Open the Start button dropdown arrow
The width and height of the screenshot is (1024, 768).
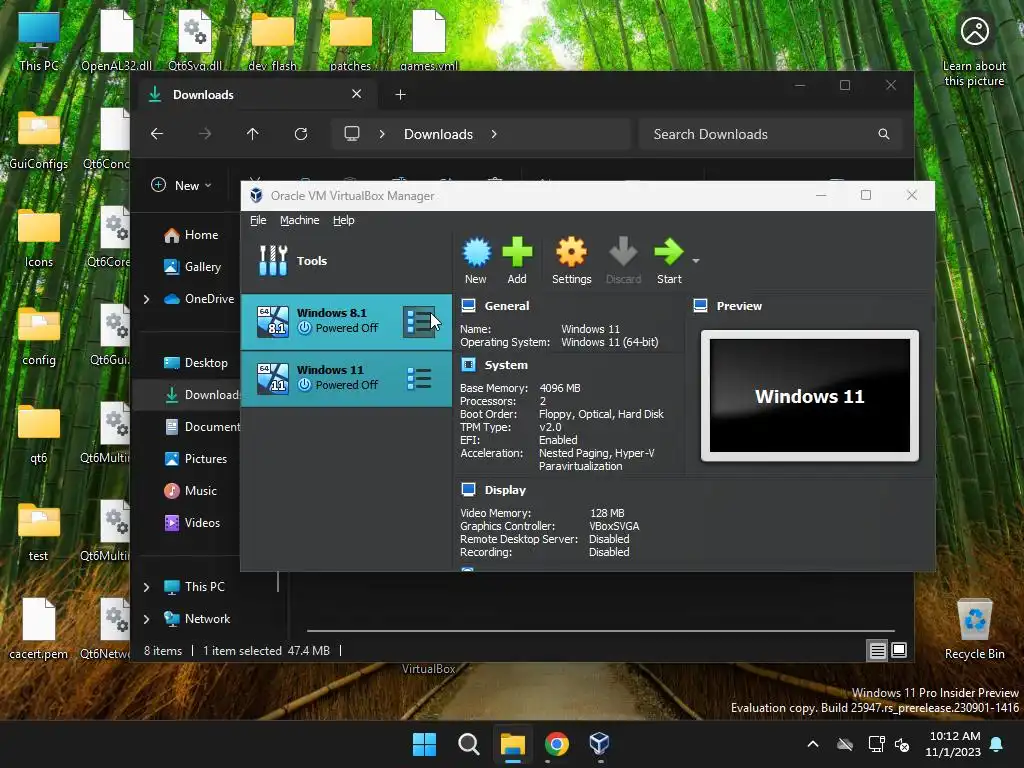696,261
